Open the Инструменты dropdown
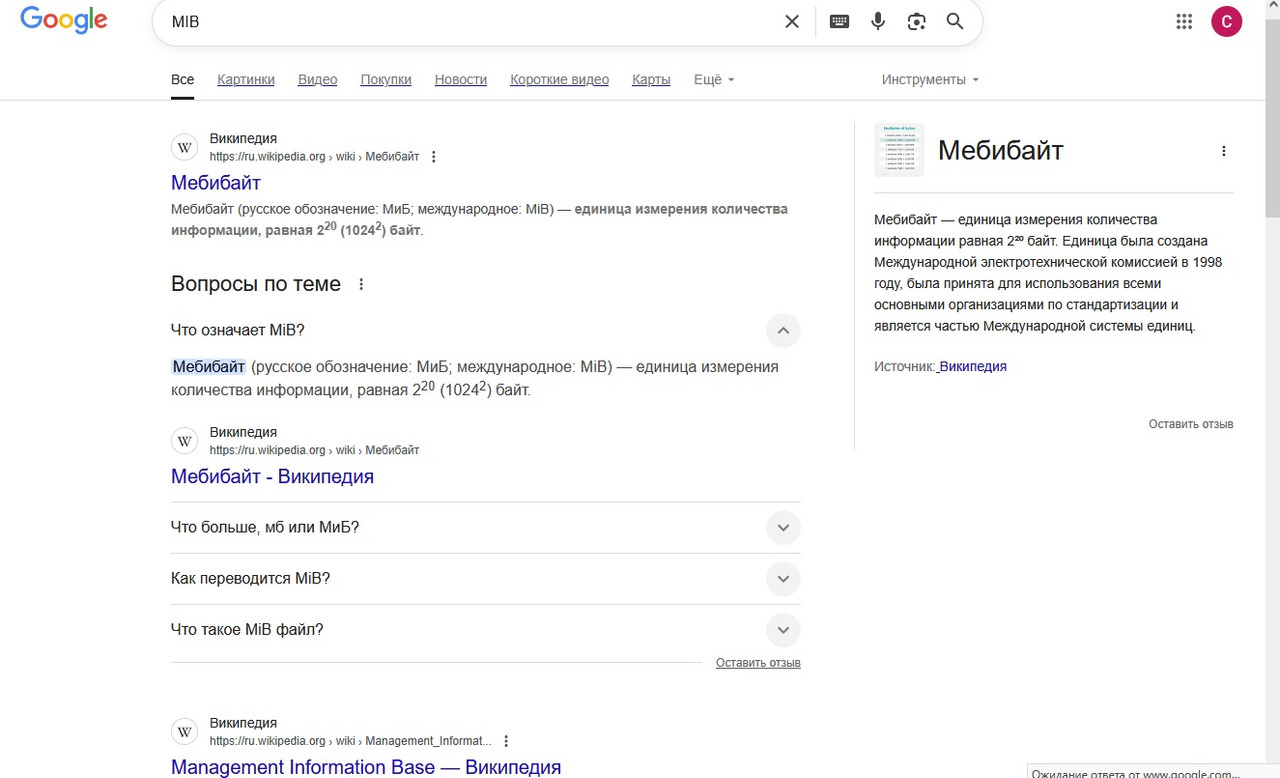Image resolution: width=1280 pixels, height=778 pixels. pyautogui.click(x=930, y=80)
